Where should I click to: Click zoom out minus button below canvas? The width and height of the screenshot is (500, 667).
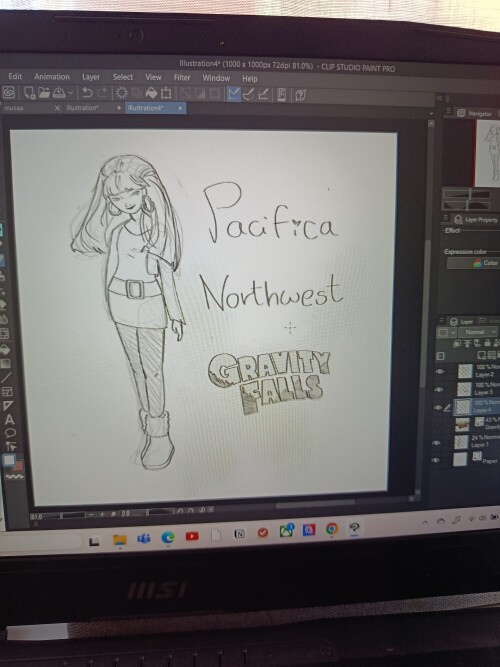92,514
